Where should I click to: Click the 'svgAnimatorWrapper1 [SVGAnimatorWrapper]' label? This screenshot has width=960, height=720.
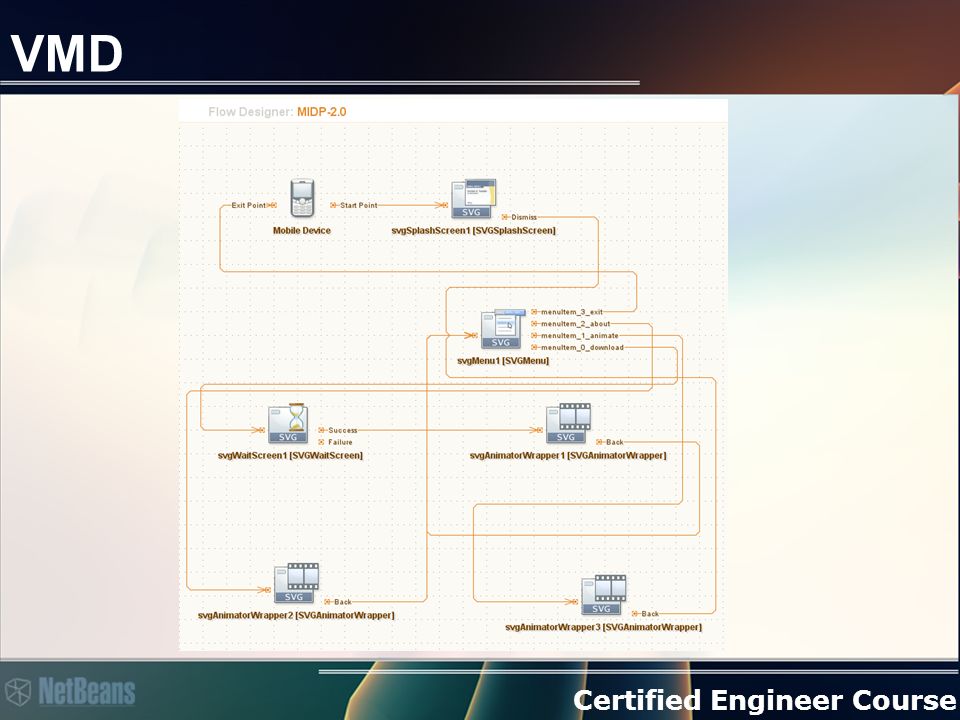tap(568, 456)
